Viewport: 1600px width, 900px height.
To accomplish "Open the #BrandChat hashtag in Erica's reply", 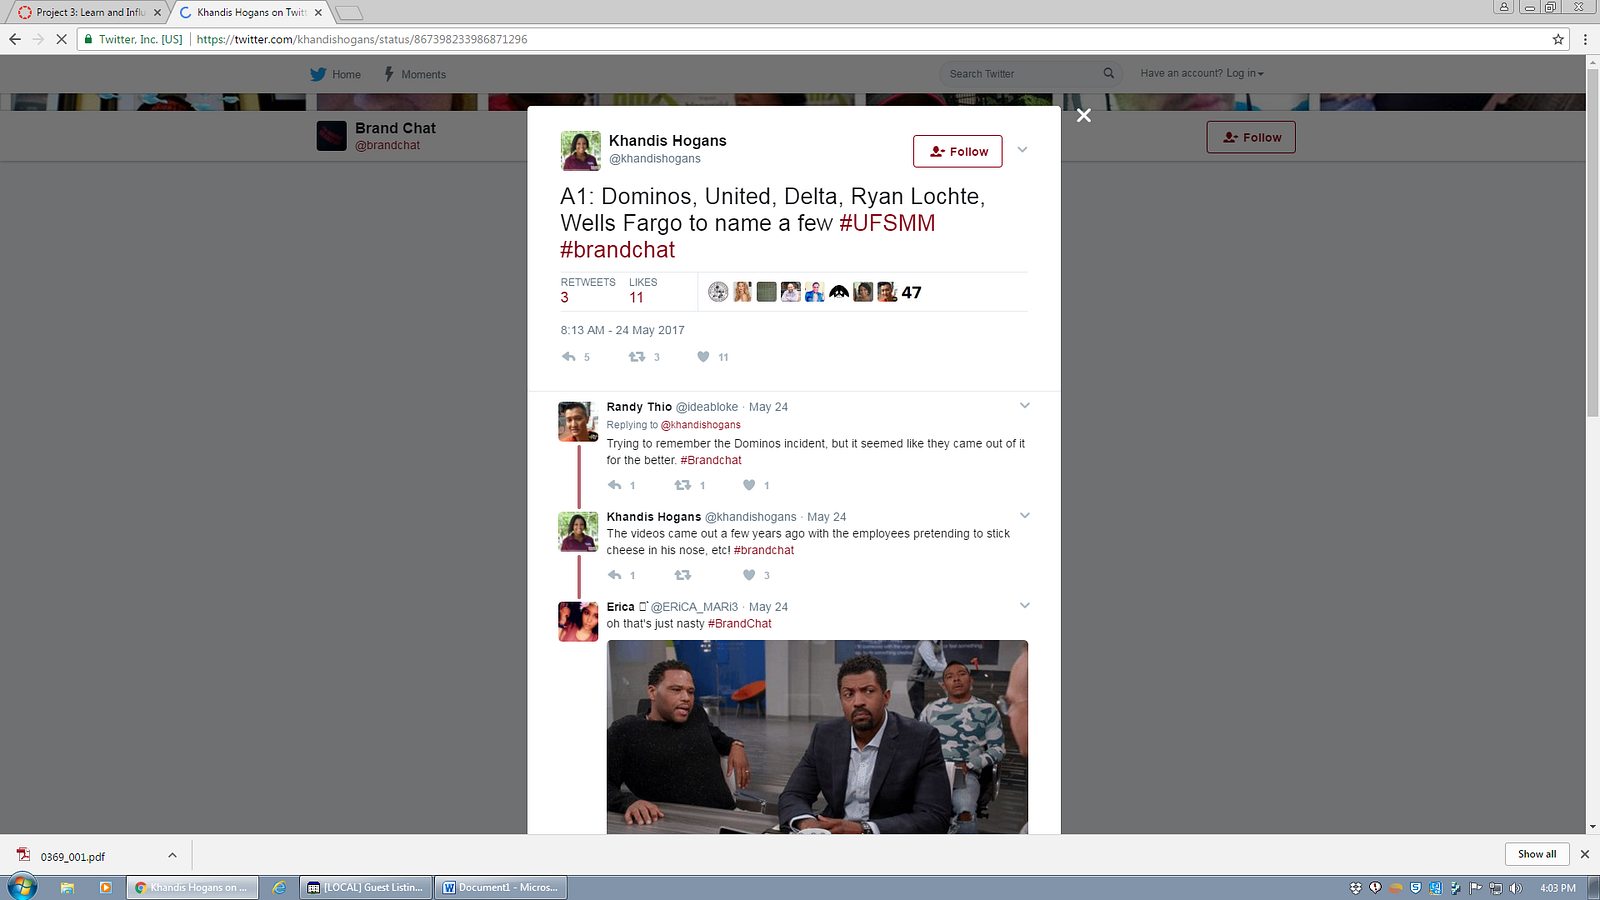I will (740, 624).
